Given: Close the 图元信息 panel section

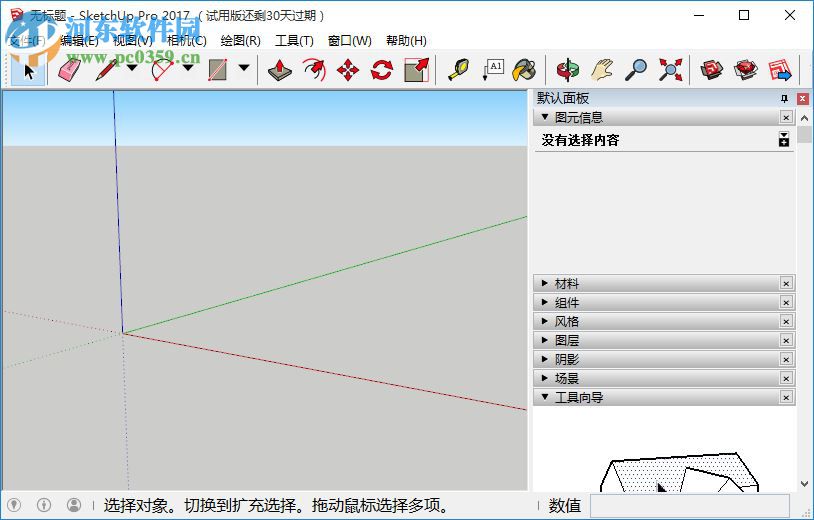Looking at the screenshot, I should (x=786, y=118).
